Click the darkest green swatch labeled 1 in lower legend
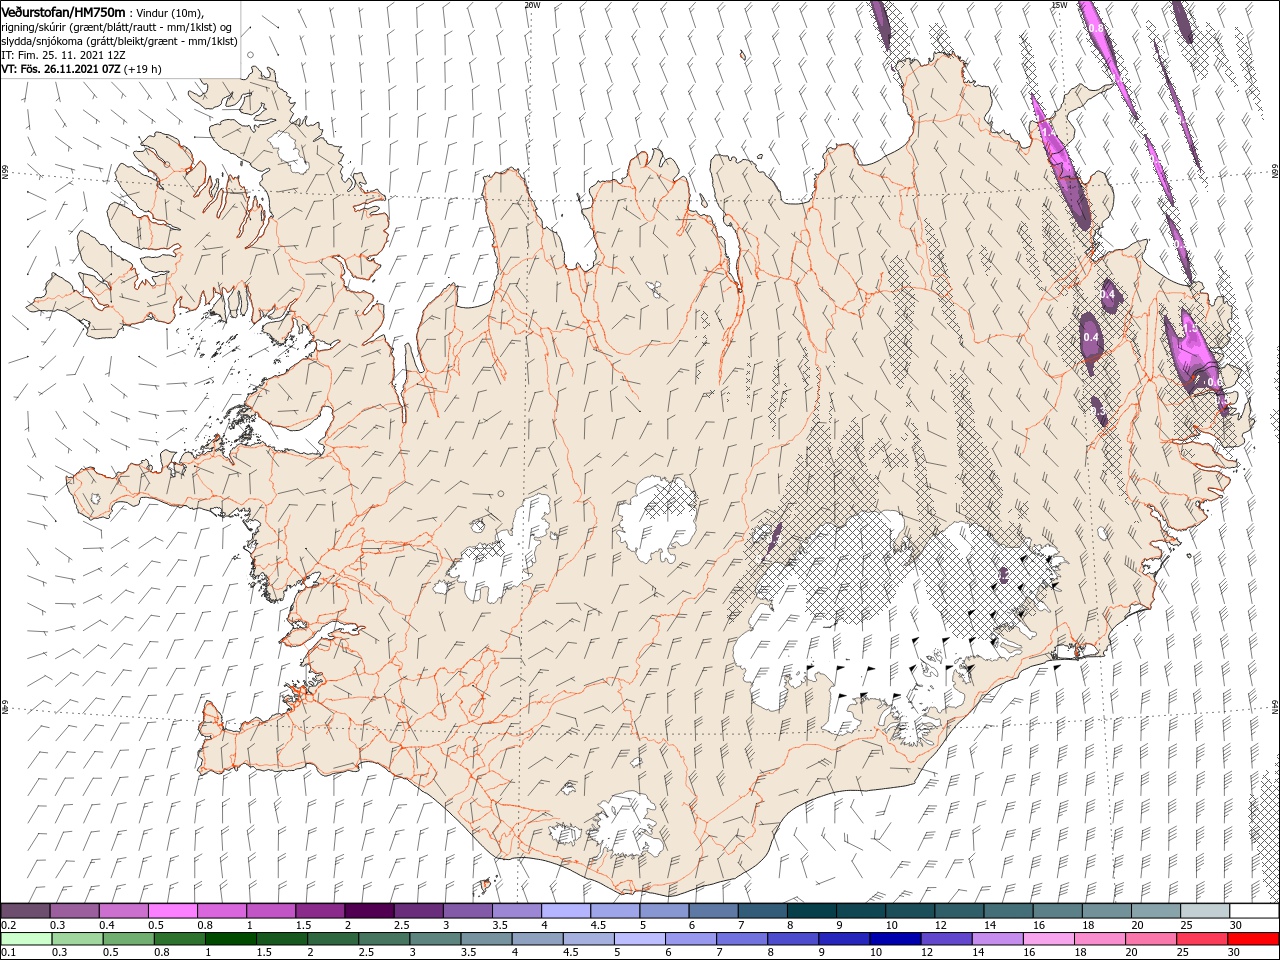This screenshot has width=1280, height=960. click(x=230, y=939)
